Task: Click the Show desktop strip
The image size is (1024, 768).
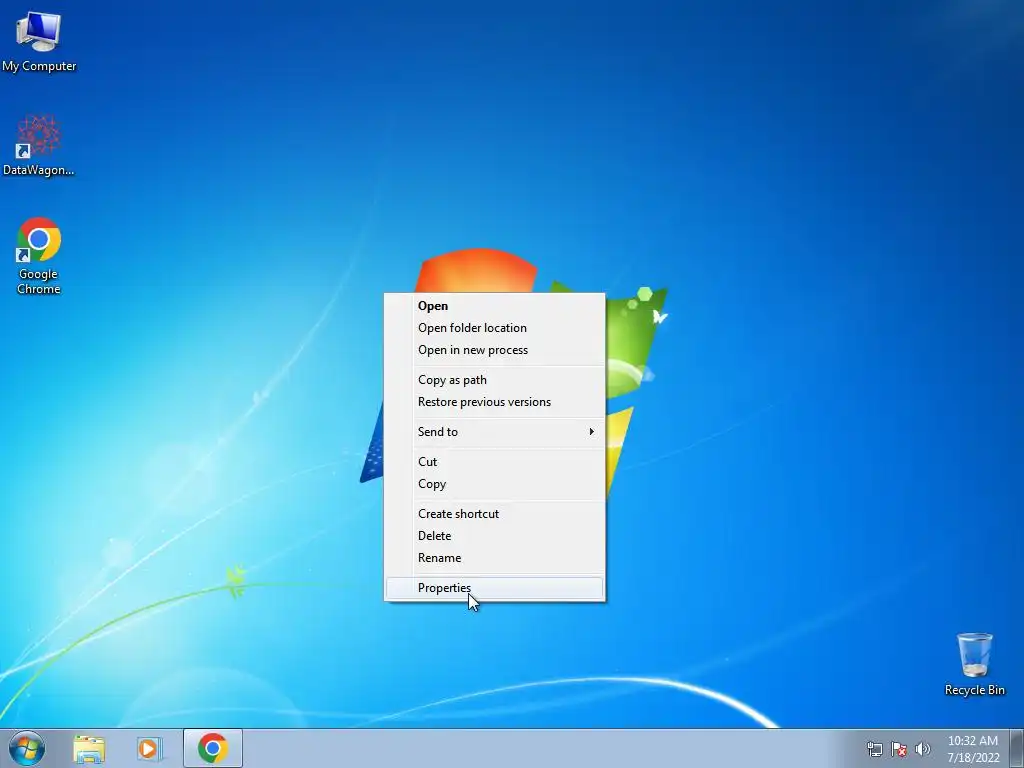Action: pos(1017,748)
